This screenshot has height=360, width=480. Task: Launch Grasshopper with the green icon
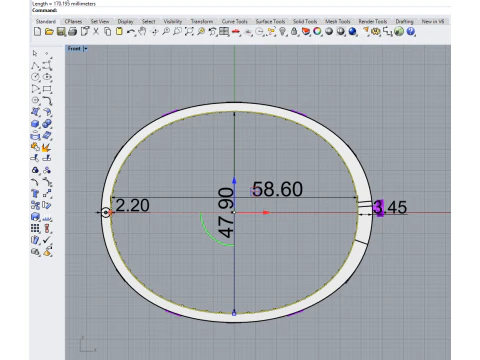(399, 32)
